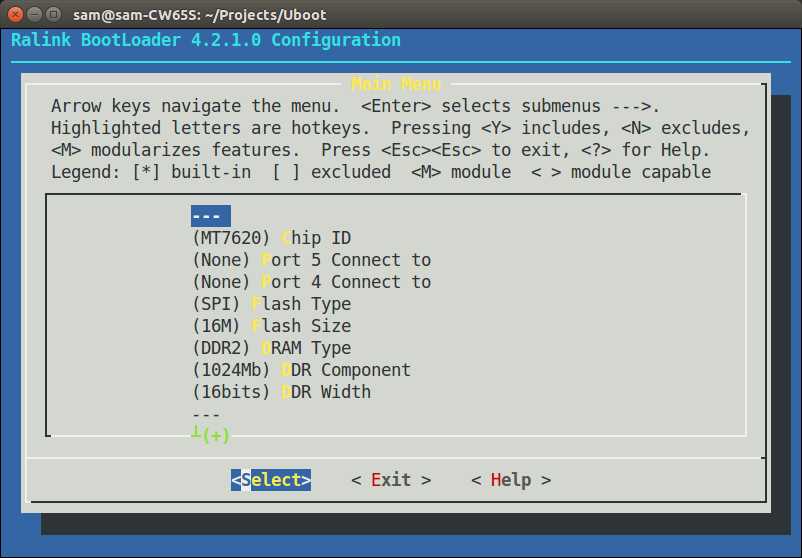Click the Main Menu title text
The width and height of the screenshot is (802, 558).
(396, 84)
